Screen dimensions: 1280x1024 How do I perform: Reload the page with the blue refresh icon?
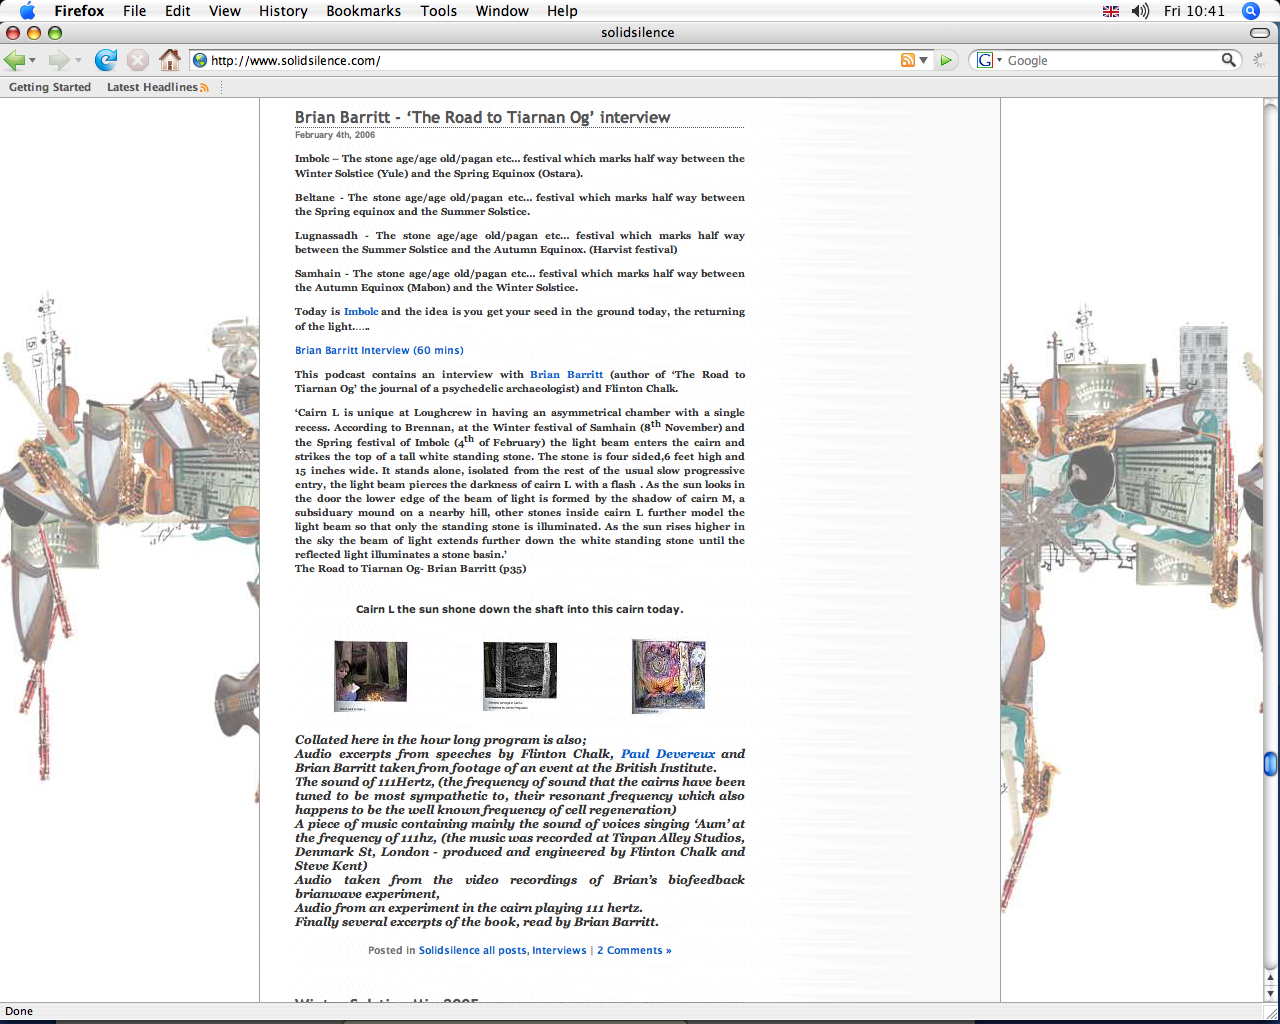106,60
